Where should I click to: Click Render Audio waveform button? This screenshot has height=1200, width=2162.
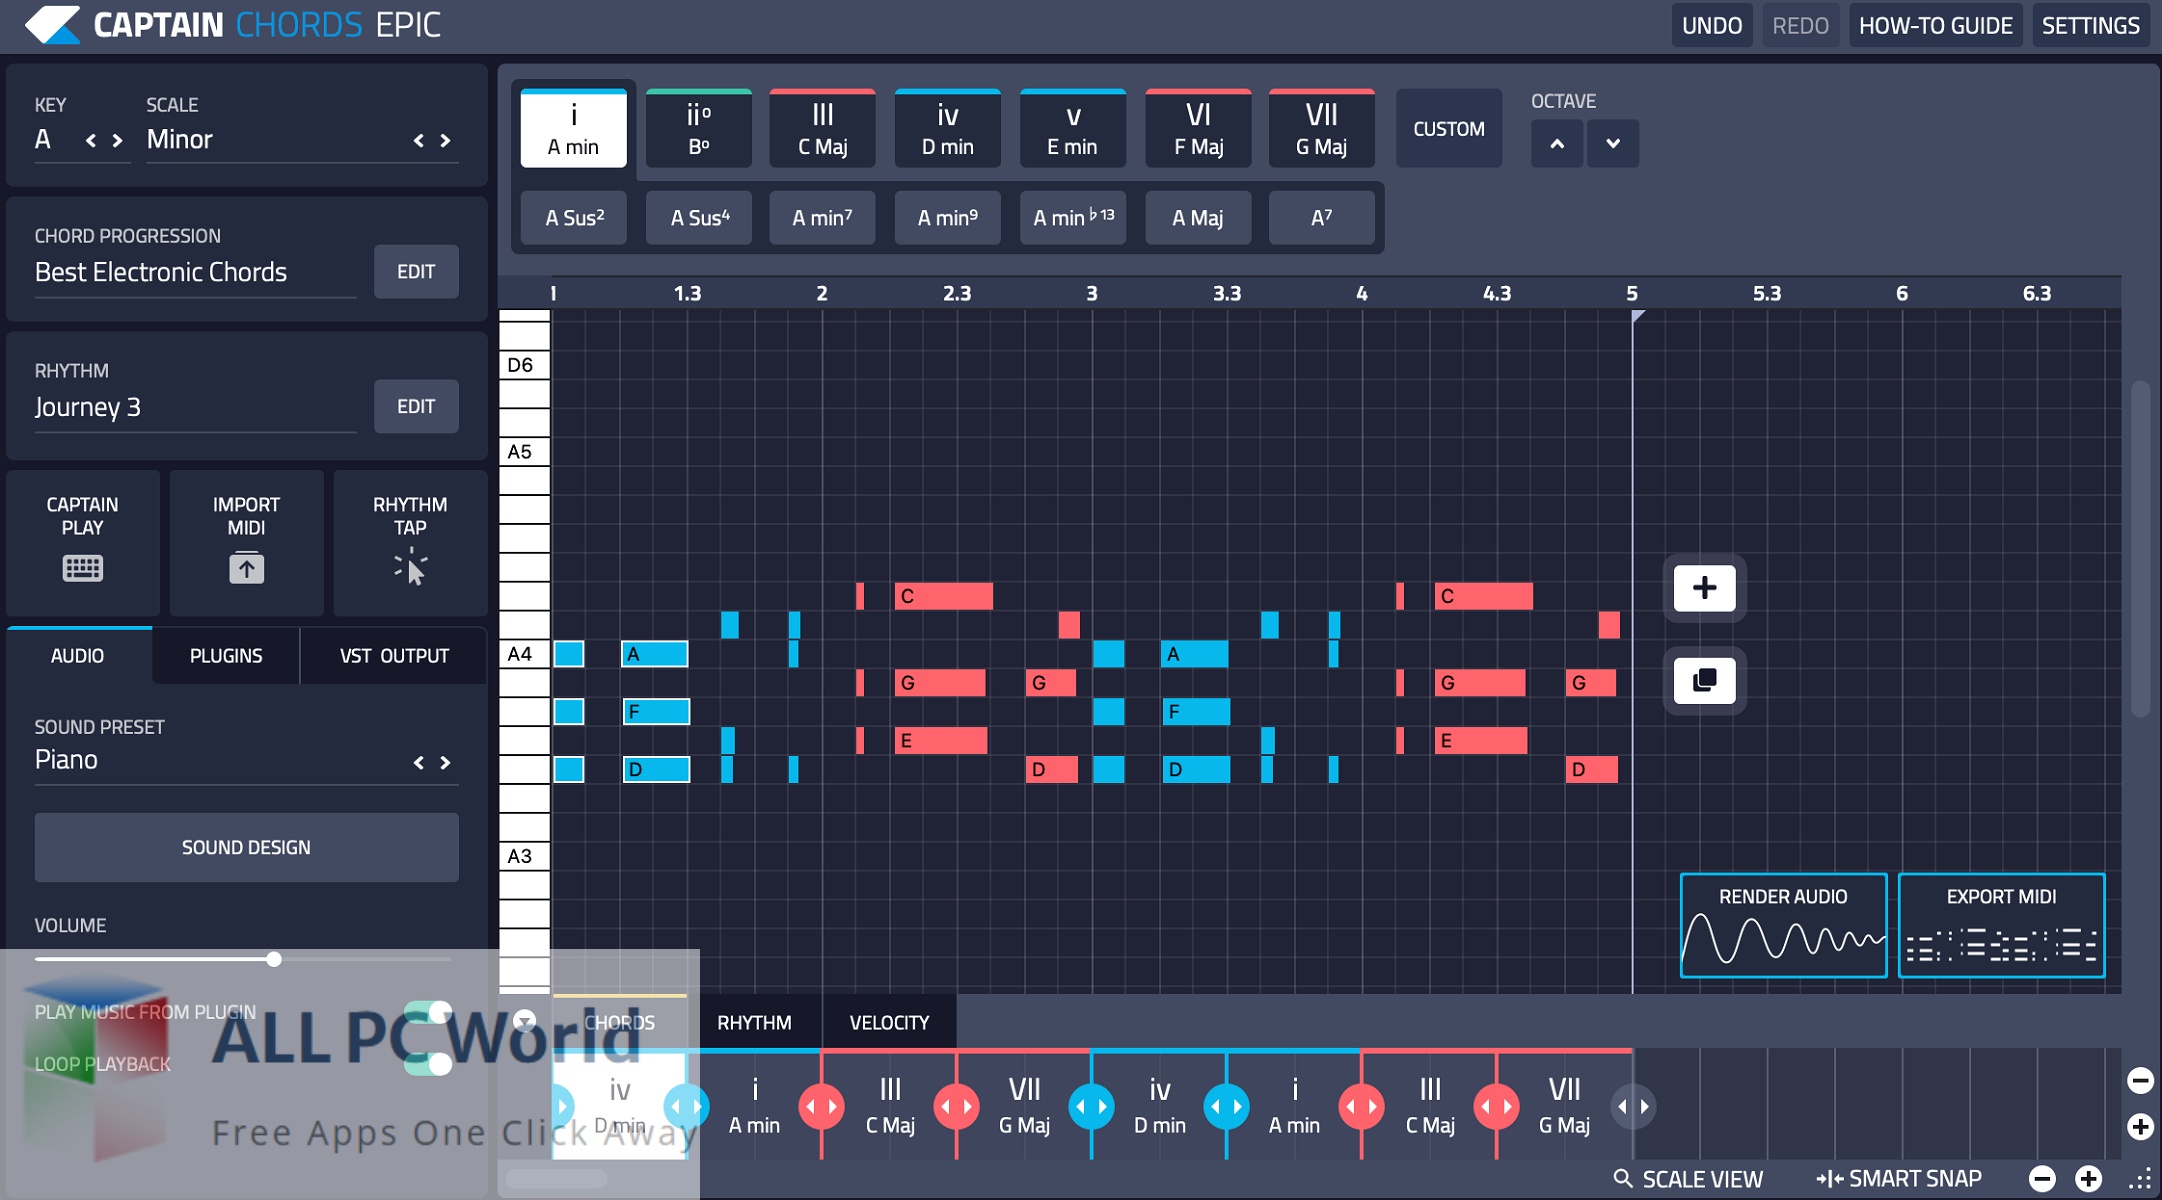[1783, 925]
